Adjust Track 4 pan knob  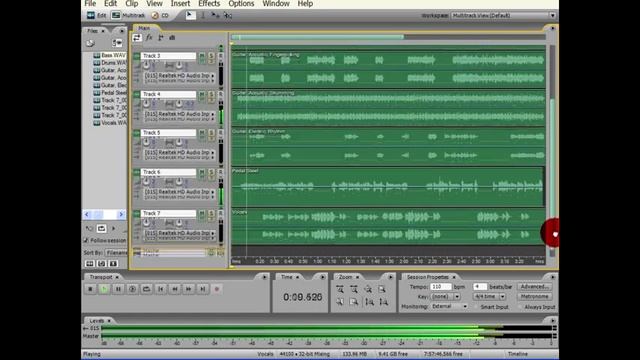pyautogui.click(x=179, y=104)
